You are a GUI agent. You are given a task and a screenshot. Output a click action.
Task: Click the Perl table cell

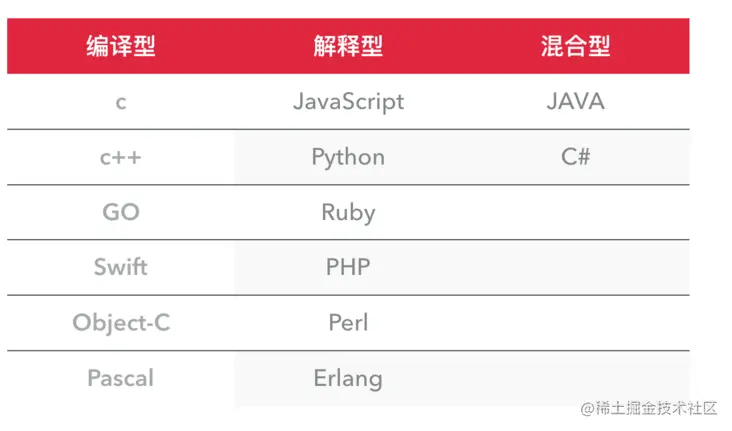(x=348, y=323)
